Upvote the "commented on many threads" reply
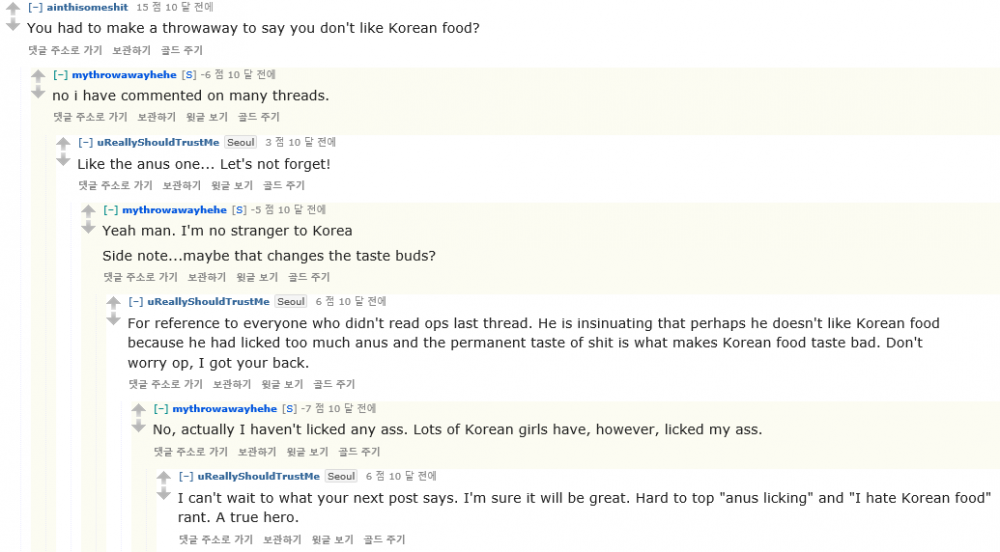 pyautogui.click(x=38, y=76)
